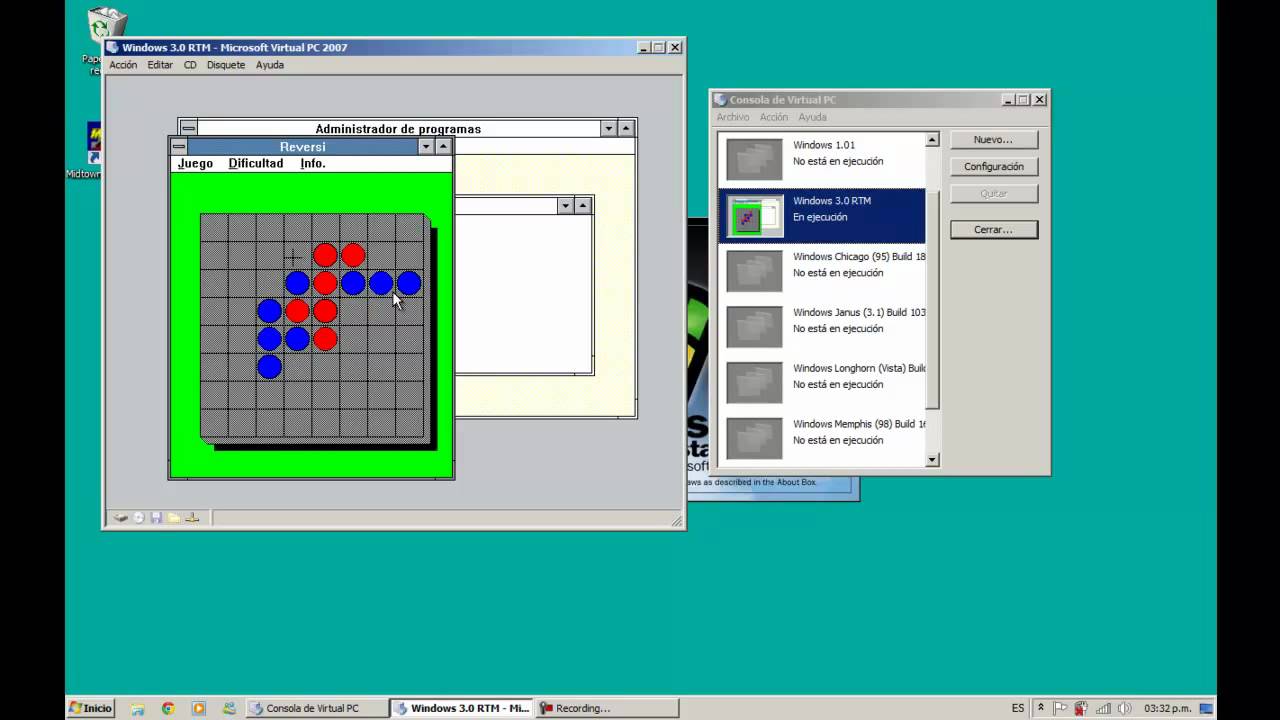The width and height of the screenshot is (1280, 720).
Task: Click Reversi minimize down-arrow button
Action: point(426,146)
